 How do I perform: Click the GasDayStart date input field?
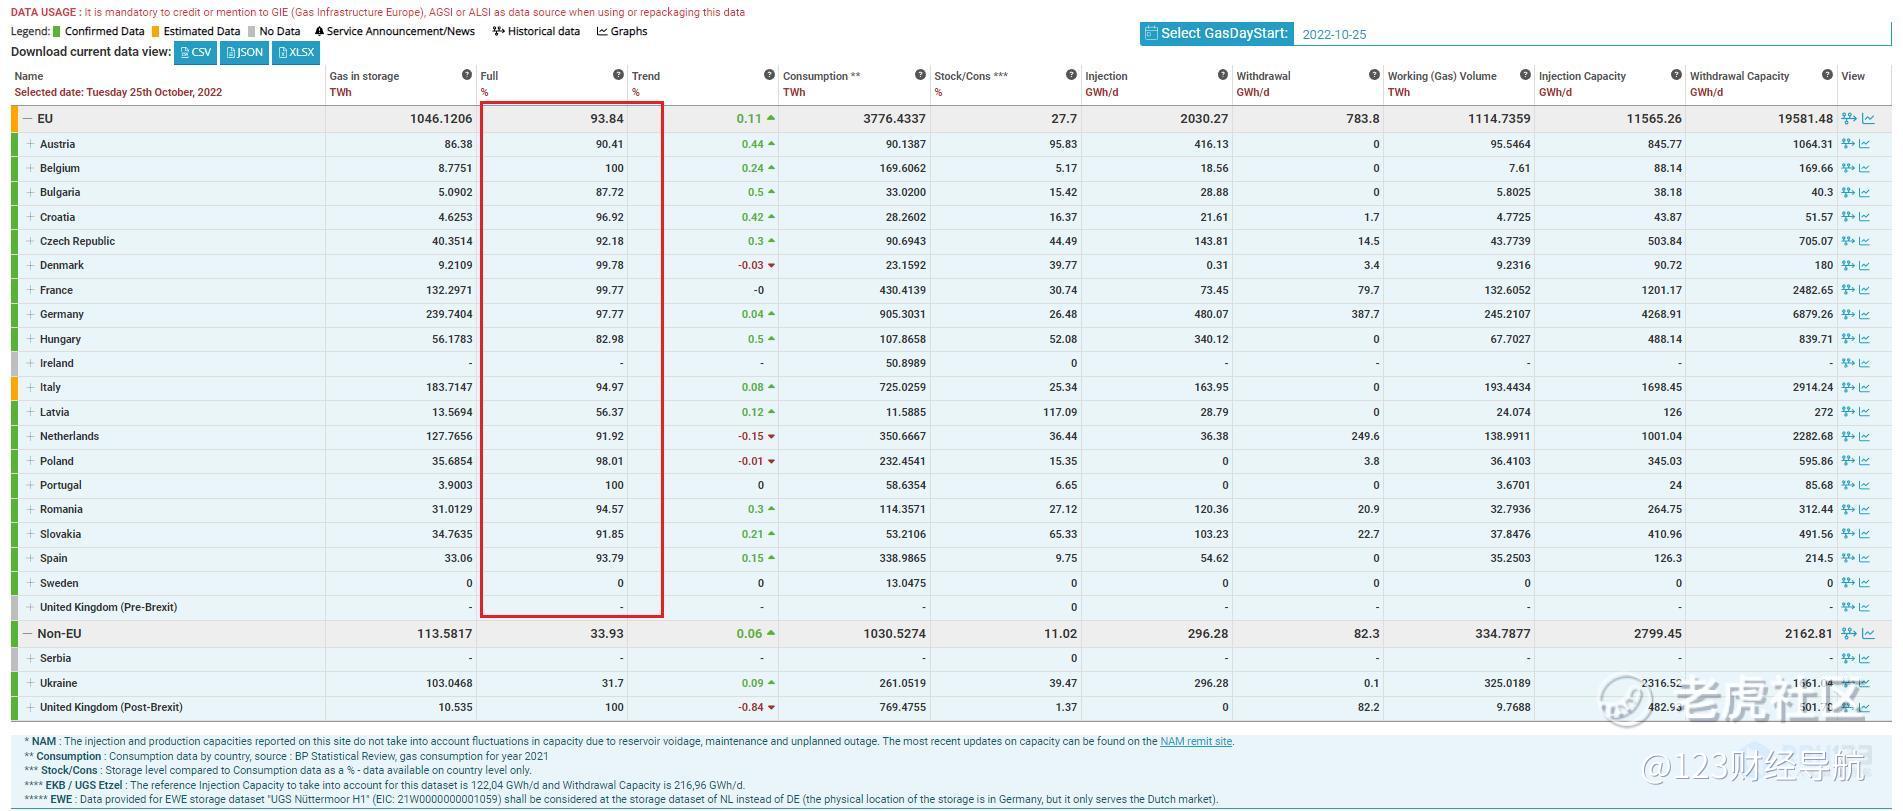tap(1590, 34)
